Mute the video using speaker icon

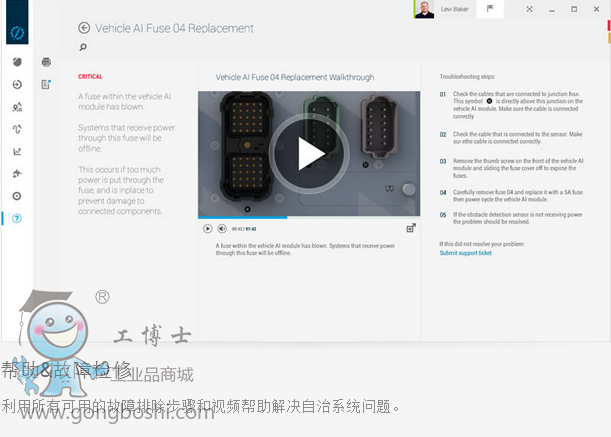222,228
